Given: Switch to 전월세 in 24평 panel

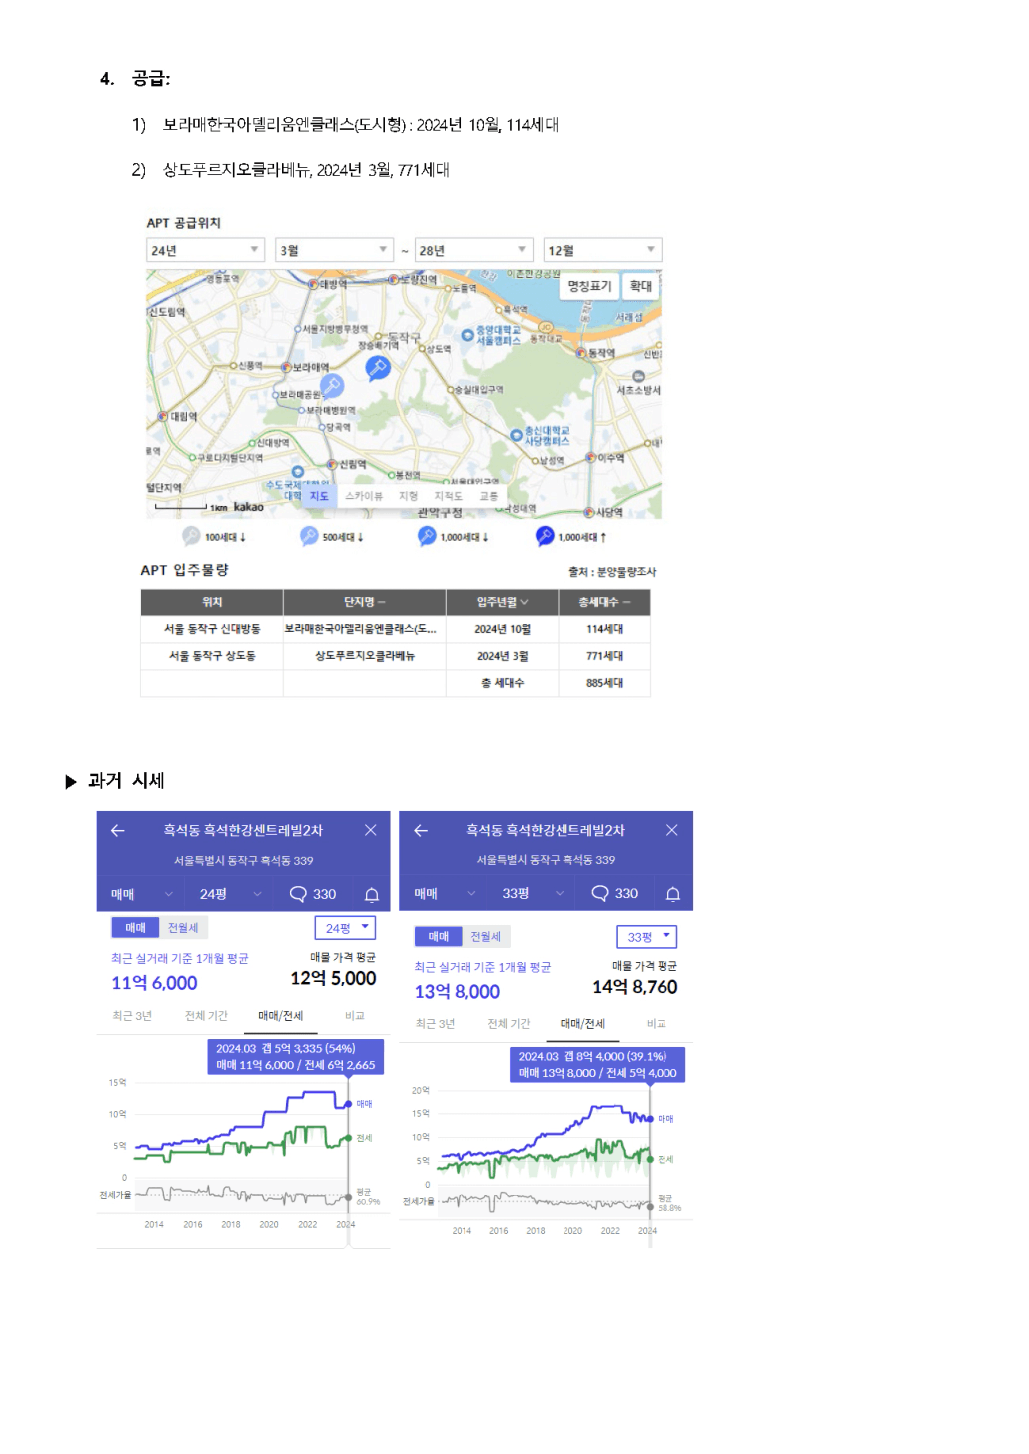Looking at the screenshot, I should (x=183, y=928).
